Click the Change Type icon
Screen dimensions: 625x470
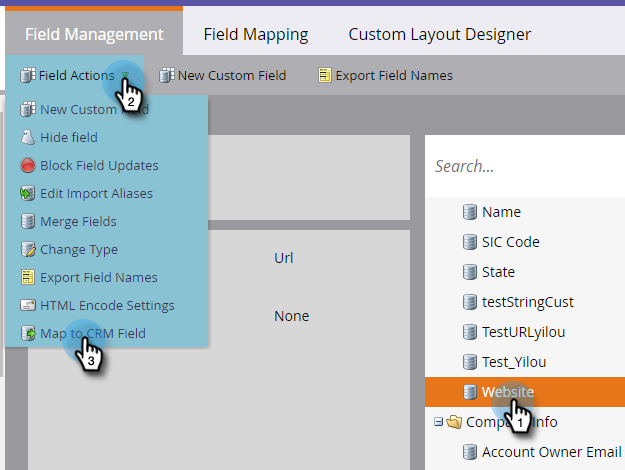tap(28, 249)
